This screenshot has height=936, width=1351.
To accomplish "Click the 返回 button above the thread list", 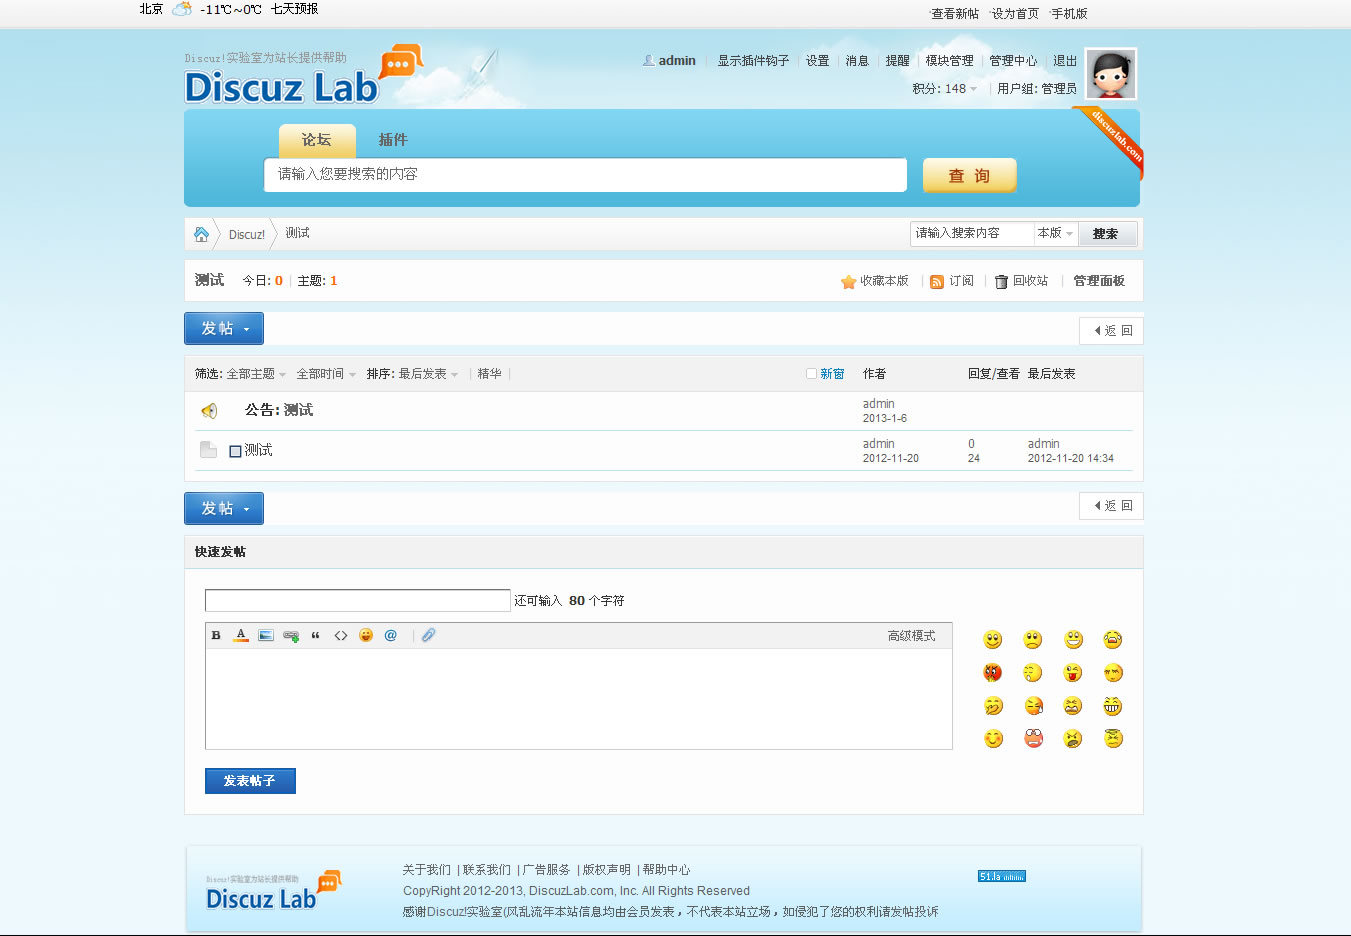I will [x=1111, y=331].
